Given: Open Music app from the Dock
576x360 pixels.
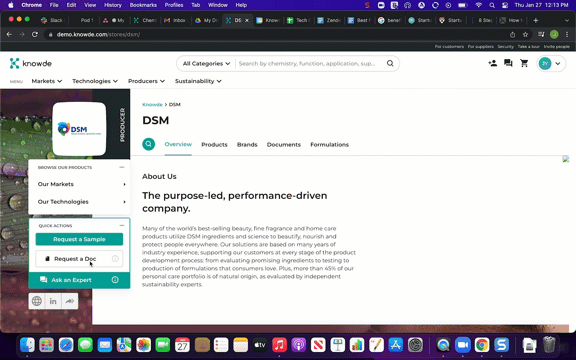Looking at the screenshot, I should coord(280,345).
